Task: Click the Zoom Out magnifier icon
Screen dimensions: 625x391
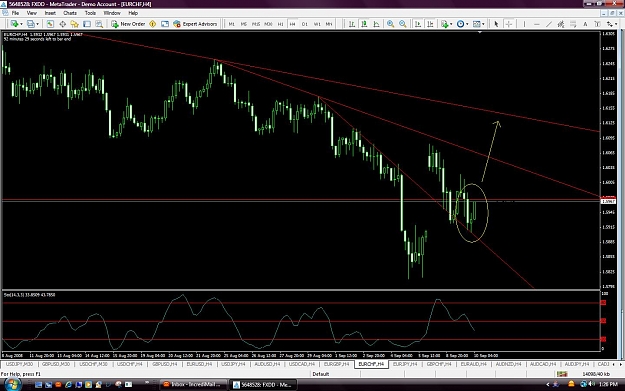Action: [x=403, y=24]
